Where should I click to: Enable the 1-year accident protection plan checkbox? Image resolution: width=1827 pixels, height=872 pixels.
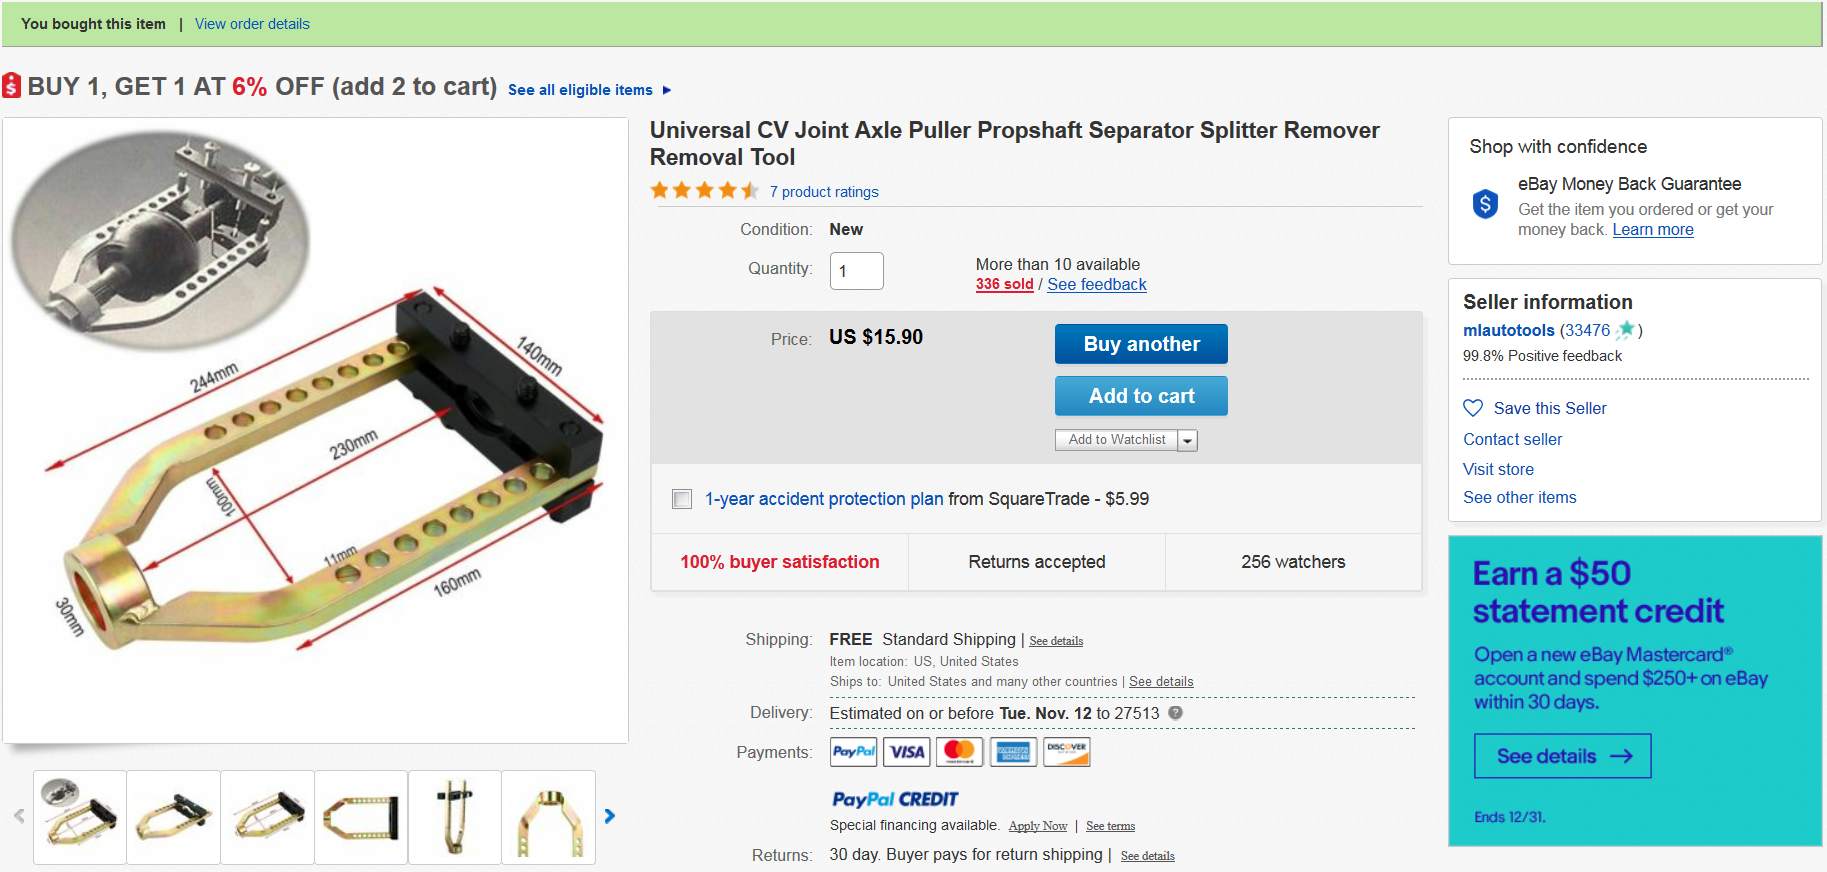click(682, 499)
